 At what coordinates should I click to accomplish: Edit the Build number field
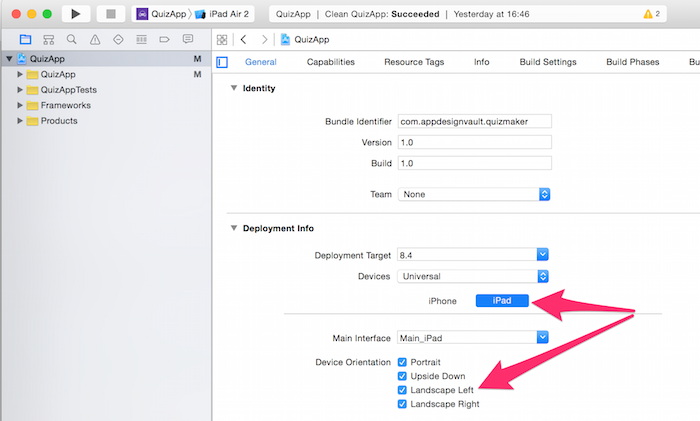(475, 163)
